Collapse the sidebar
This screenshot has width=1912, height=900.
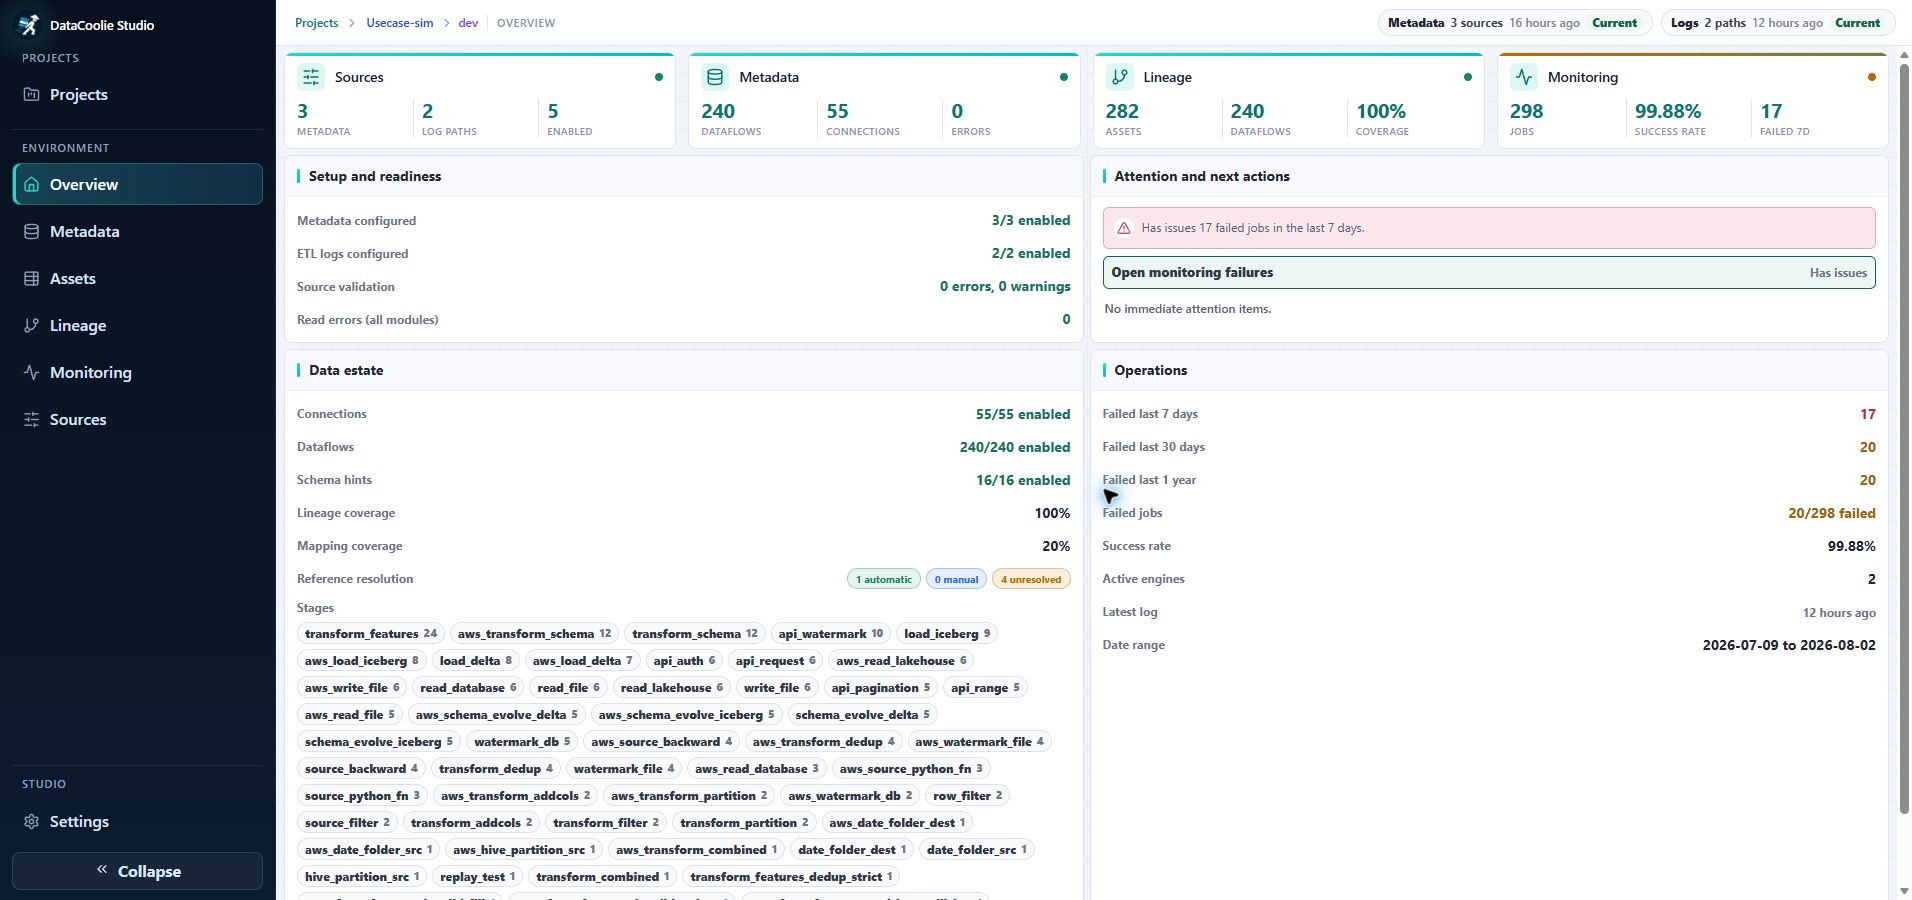point(138,871)
